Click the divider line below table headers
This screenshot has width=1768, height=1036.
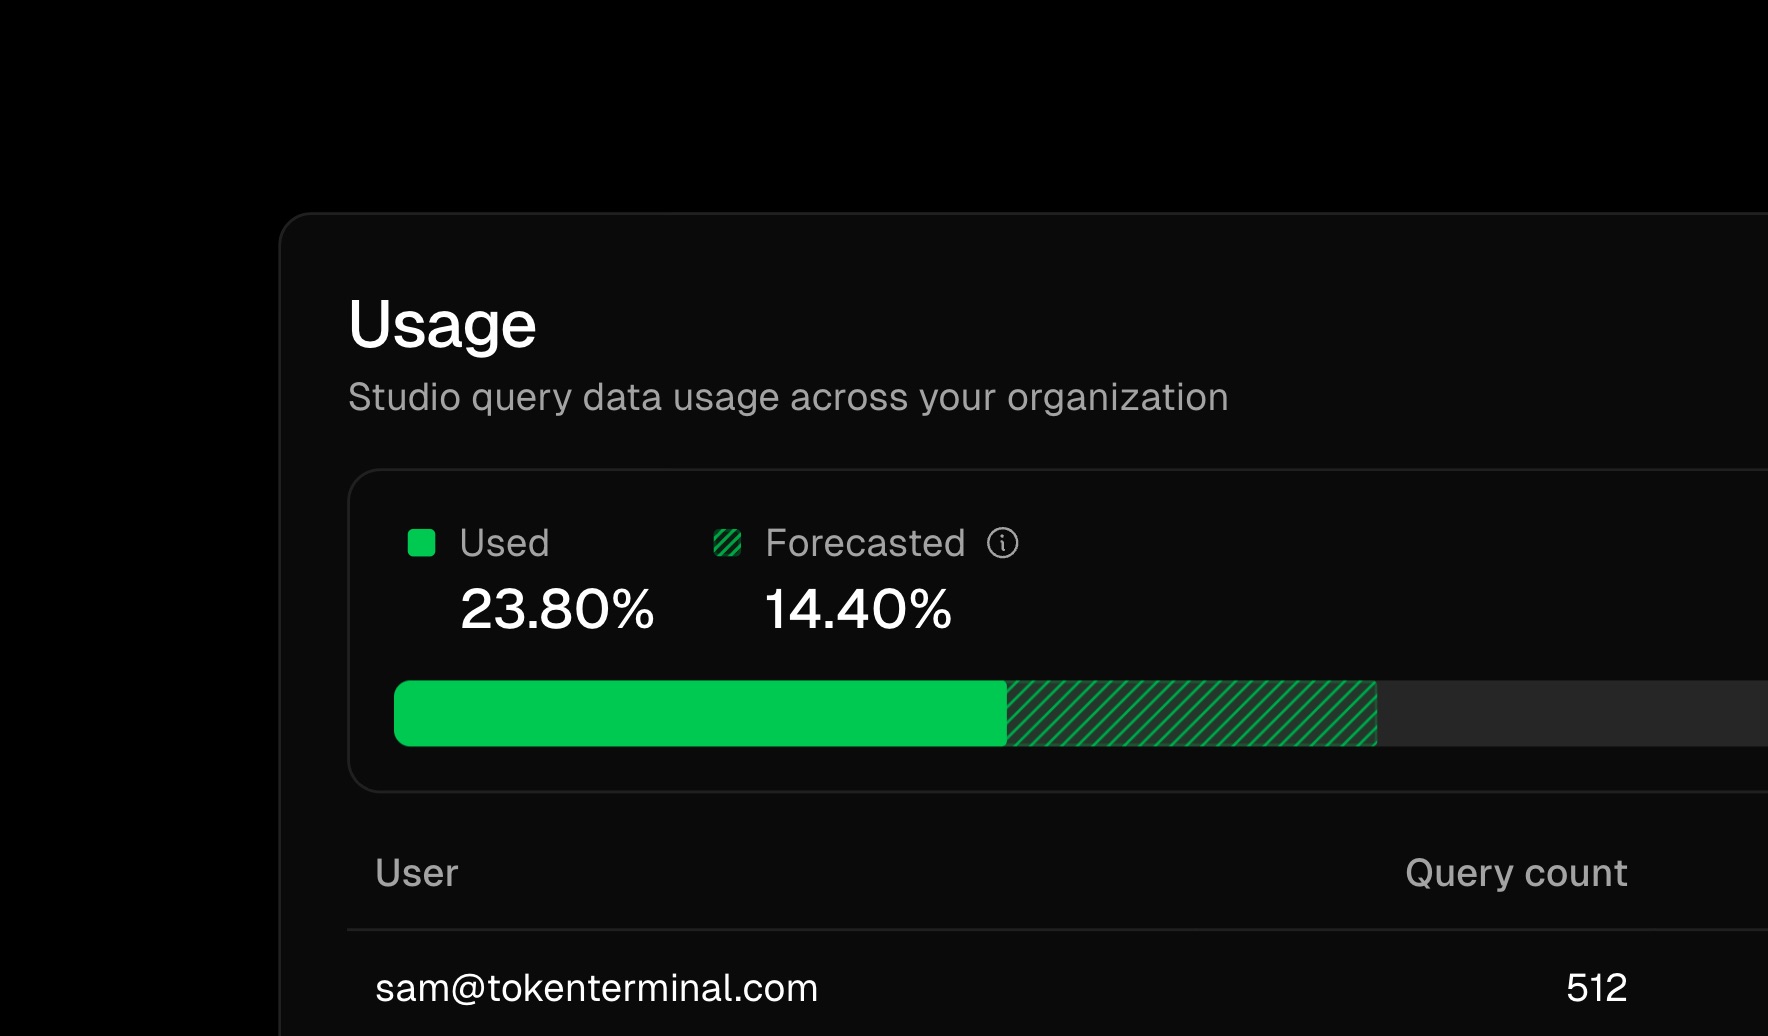tap(1000, 930)
